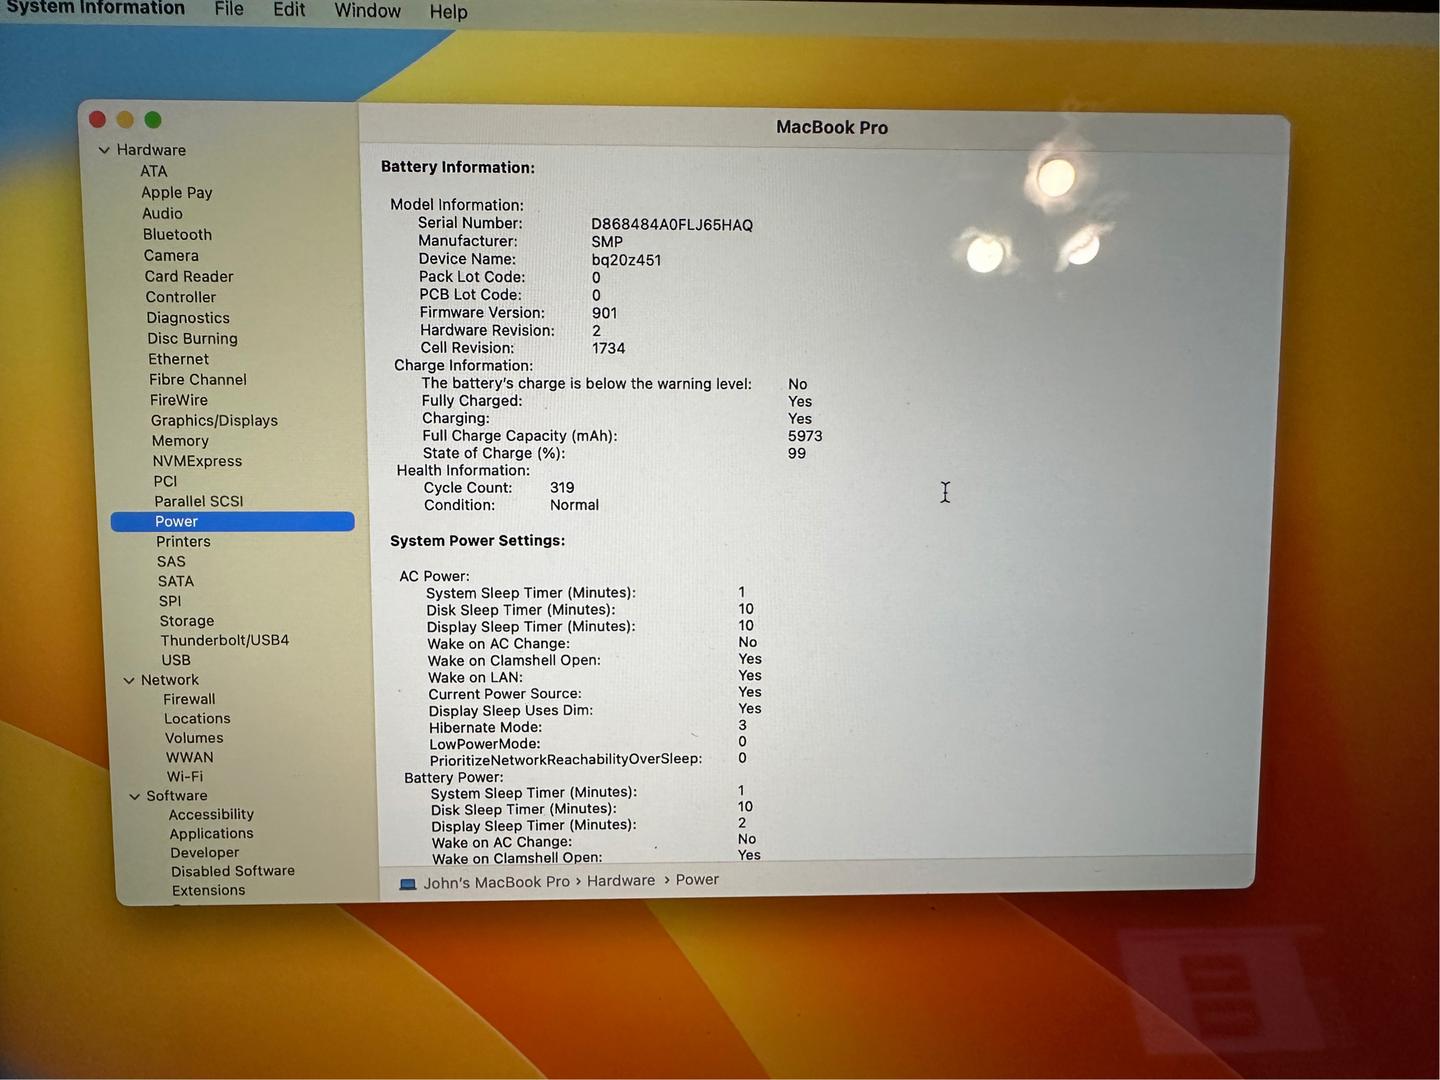This screenshot has height=1080, width=1440.
Task: Select Thunderbolt/USB4 in the sidebar
Action: [225, 640]
